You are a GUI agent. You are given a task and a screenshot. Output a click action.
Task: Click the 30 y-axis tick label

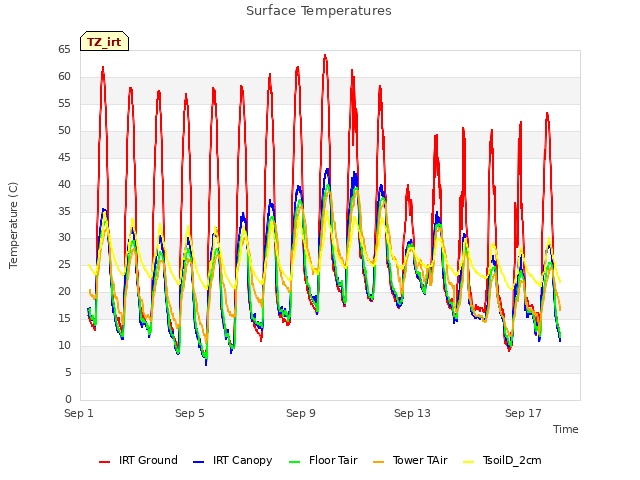tap(64, 238)
